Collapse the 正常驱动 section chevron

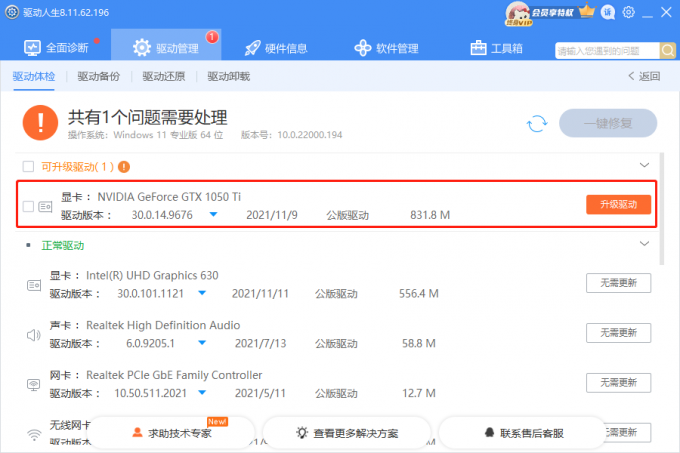pos(644,244)
